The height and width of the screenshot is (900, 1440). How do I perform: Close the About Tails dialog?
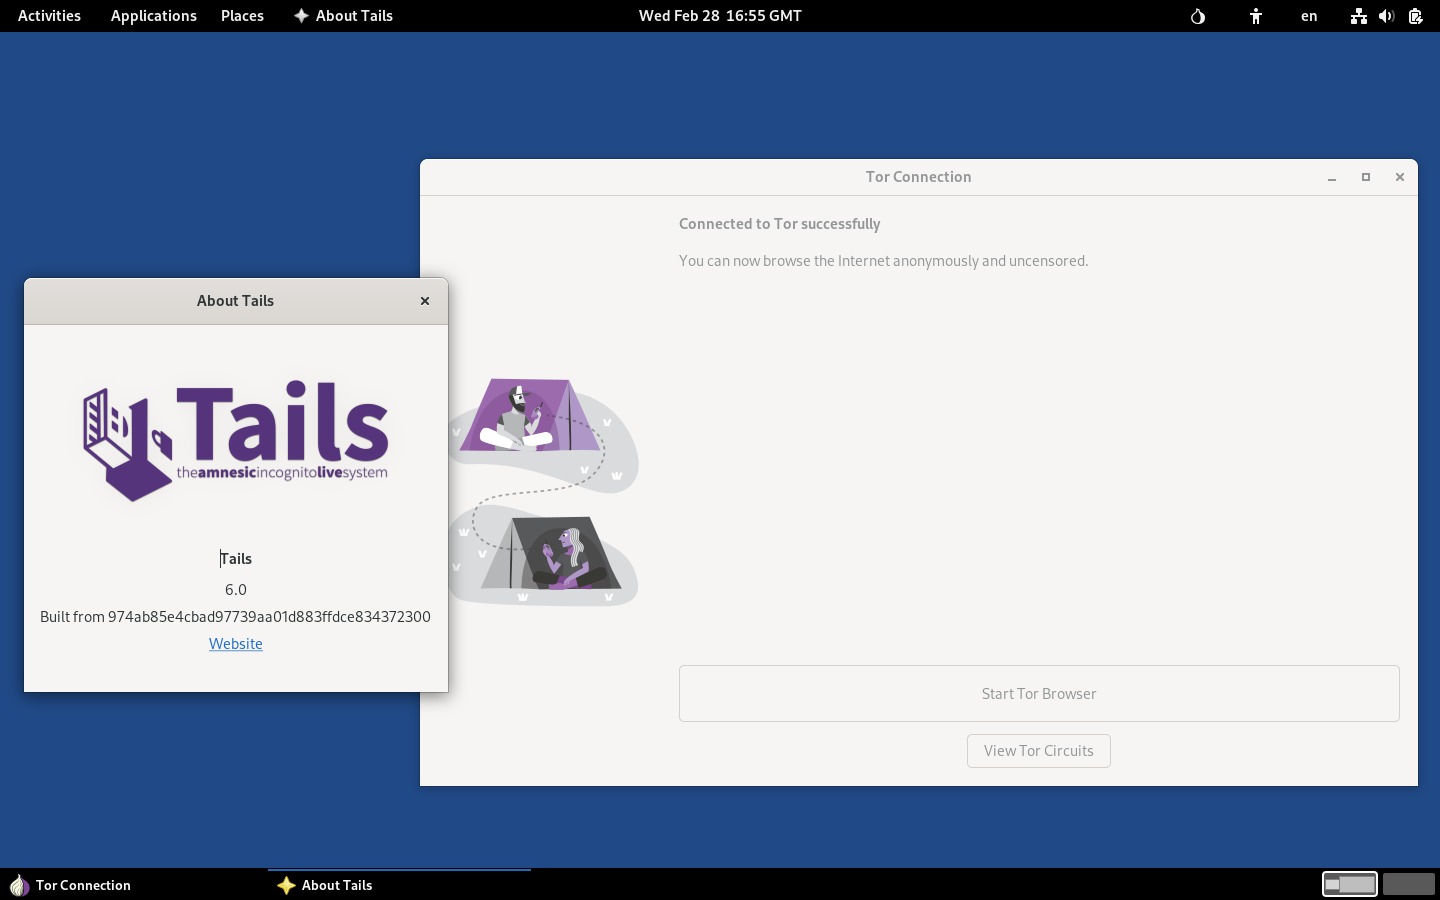click(x=425, y=301)
